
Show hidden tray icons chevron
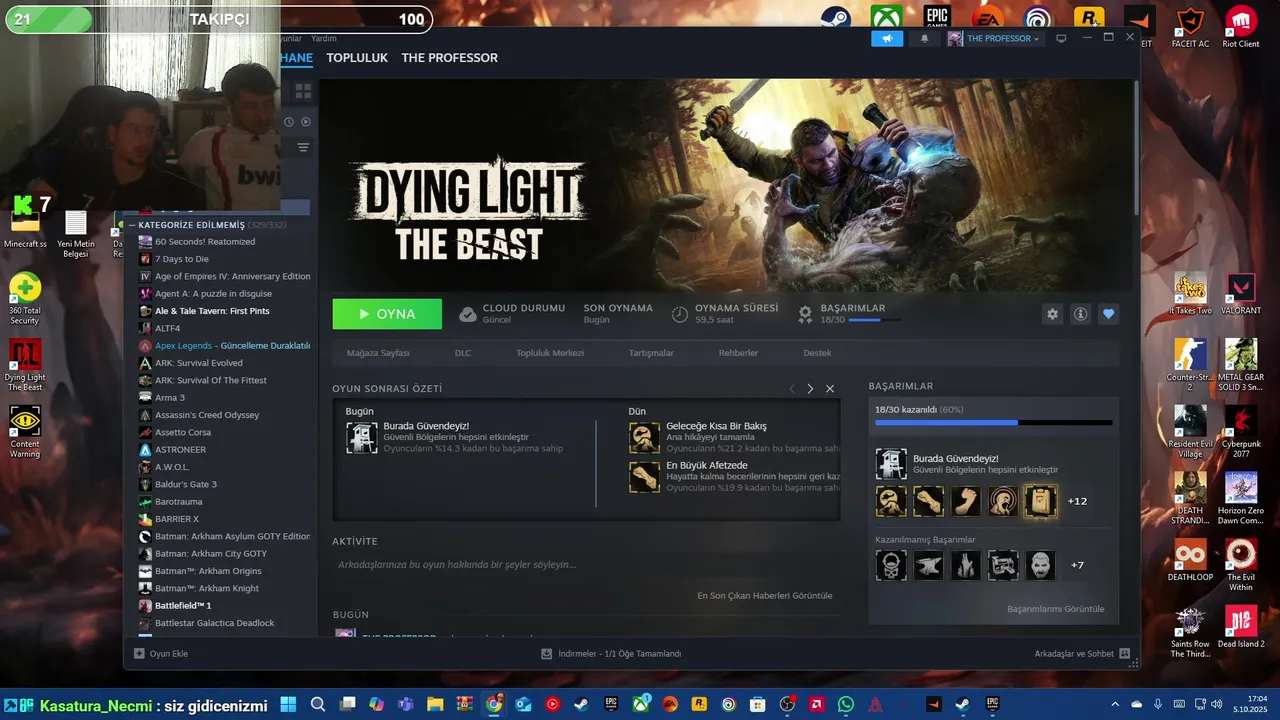[1115, 705]
